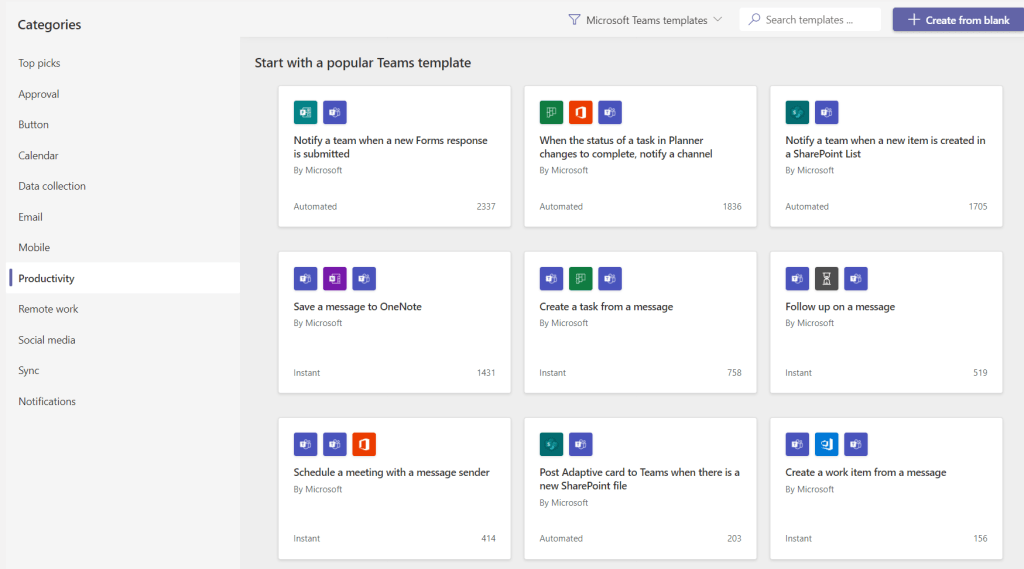The image size is (1024, 569).
Task: Click the Forms icon on first template card
Action: 305,113
